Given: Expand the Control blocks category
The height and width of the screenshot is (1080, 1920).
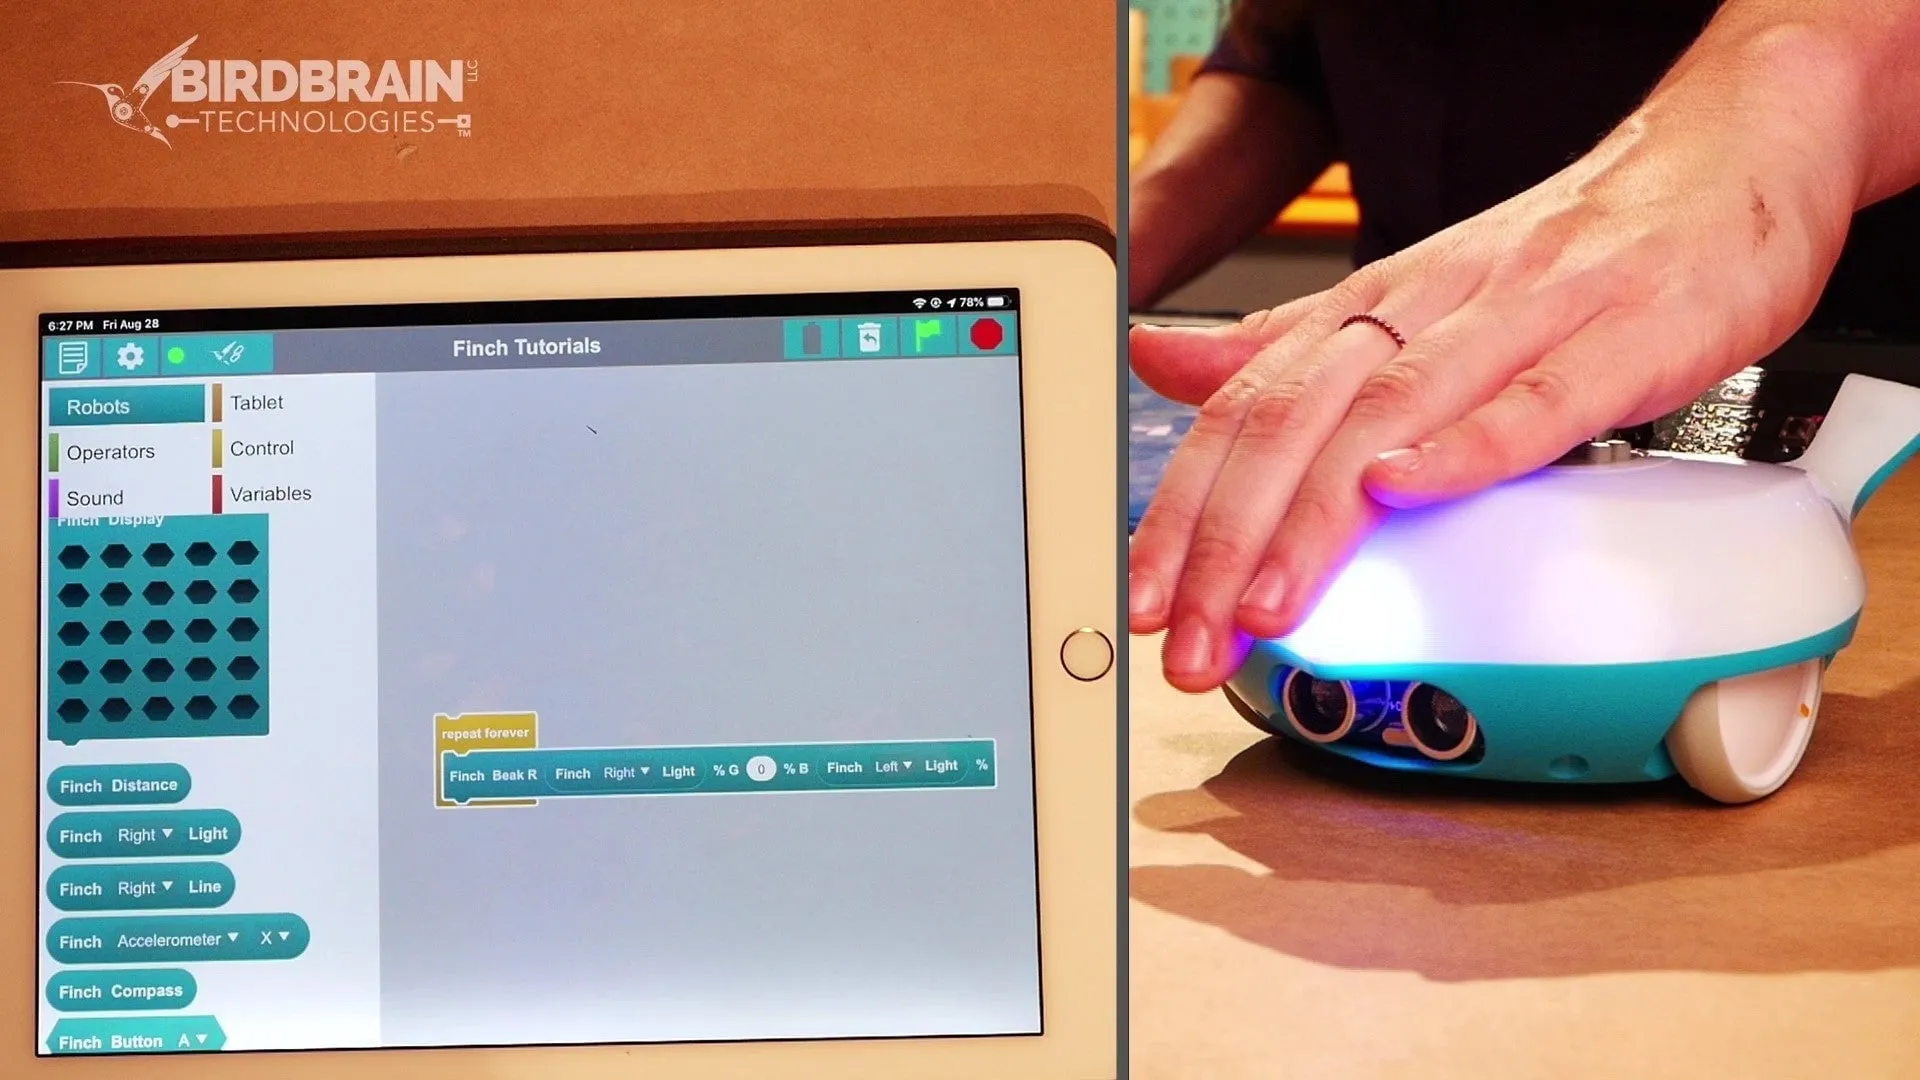Looking at the screenshot, I should point(260,448).
